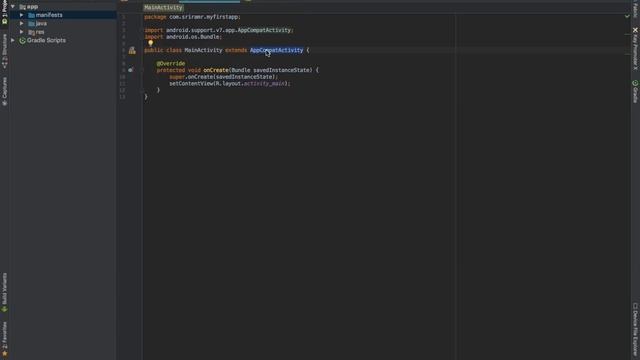Open the Project tool window tab
Image resolution: width=640 pixels, height=360 pixels.
coord(4,13)
